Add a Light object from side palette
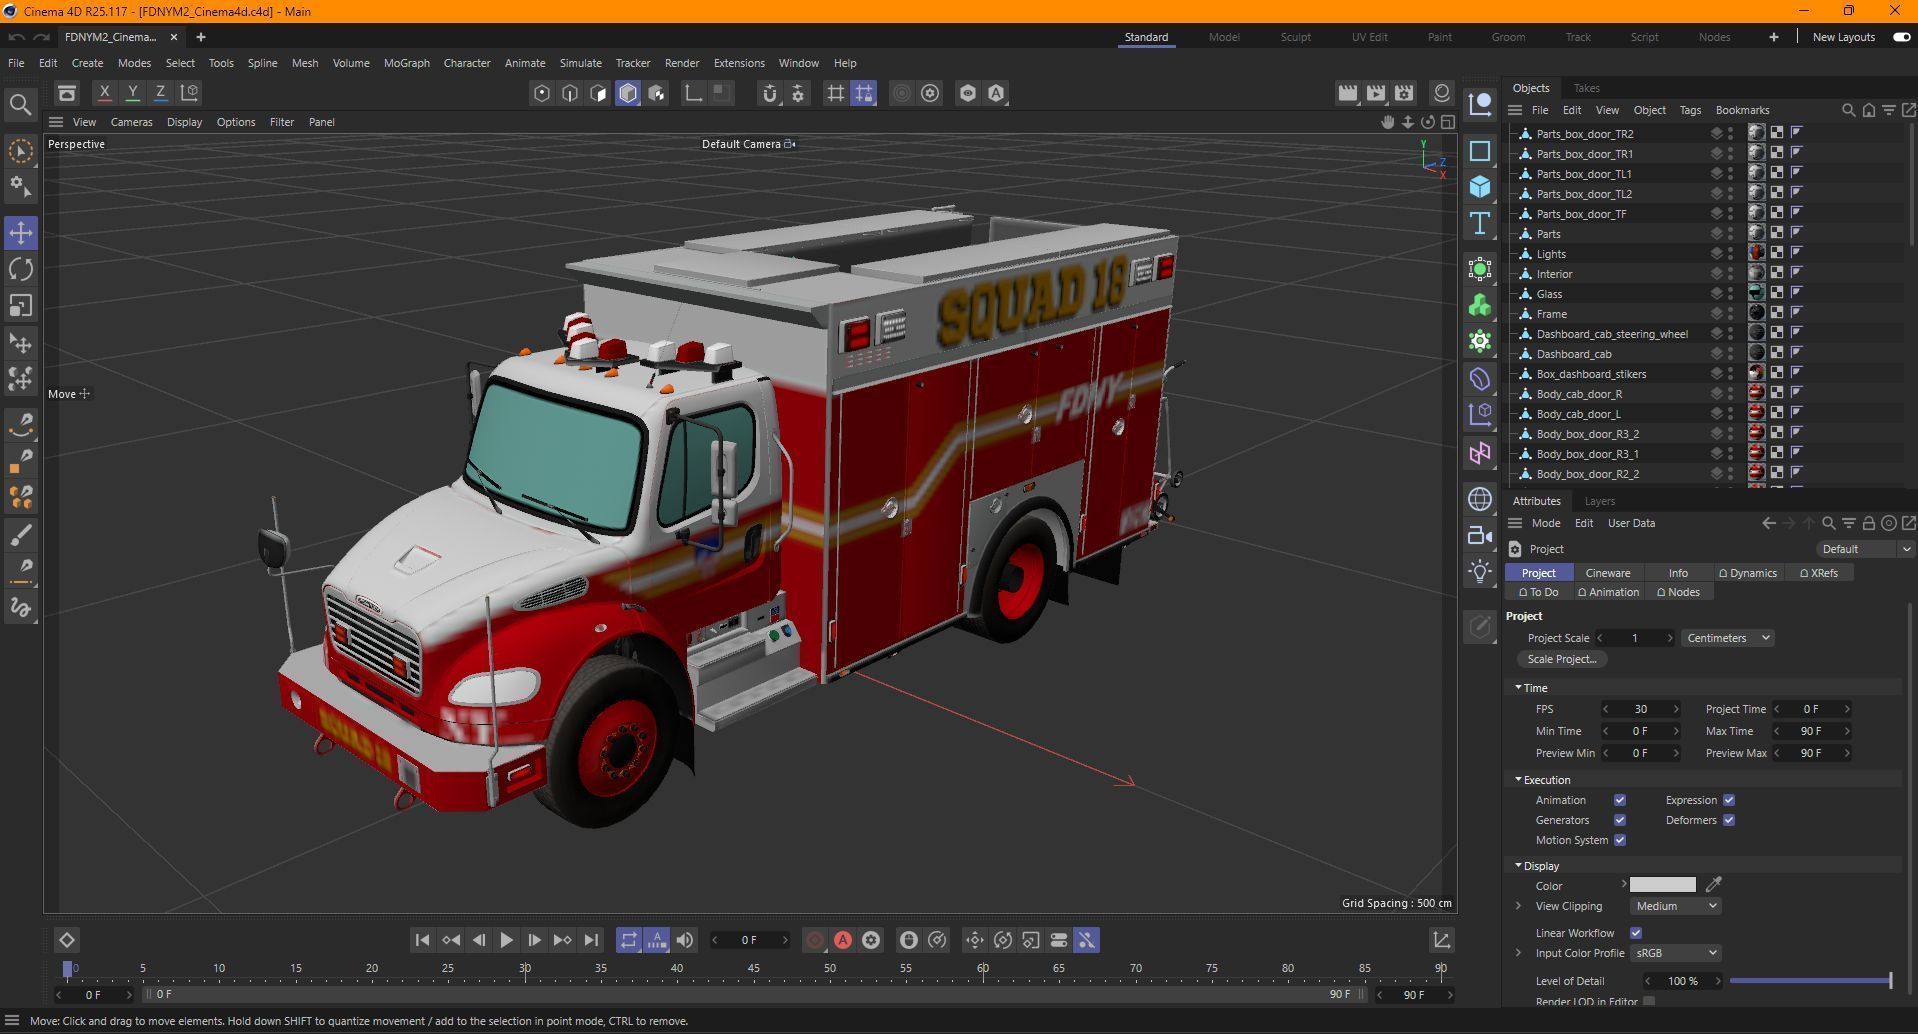The image size is (1918, 1034). click(1480, 571)
